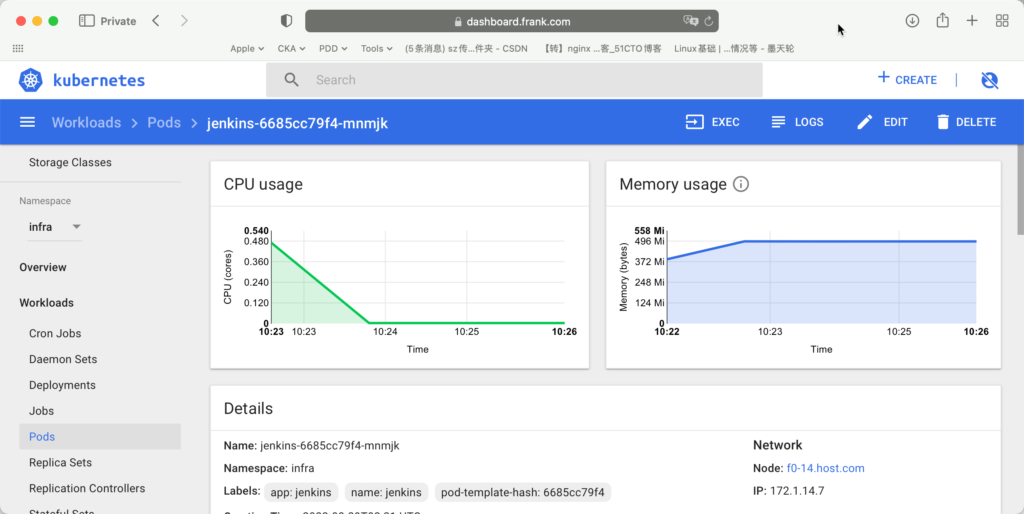Click the Details section heading
Image resolution: width=1024 pixels, height=514 pixels.
(x=248, y=409)
